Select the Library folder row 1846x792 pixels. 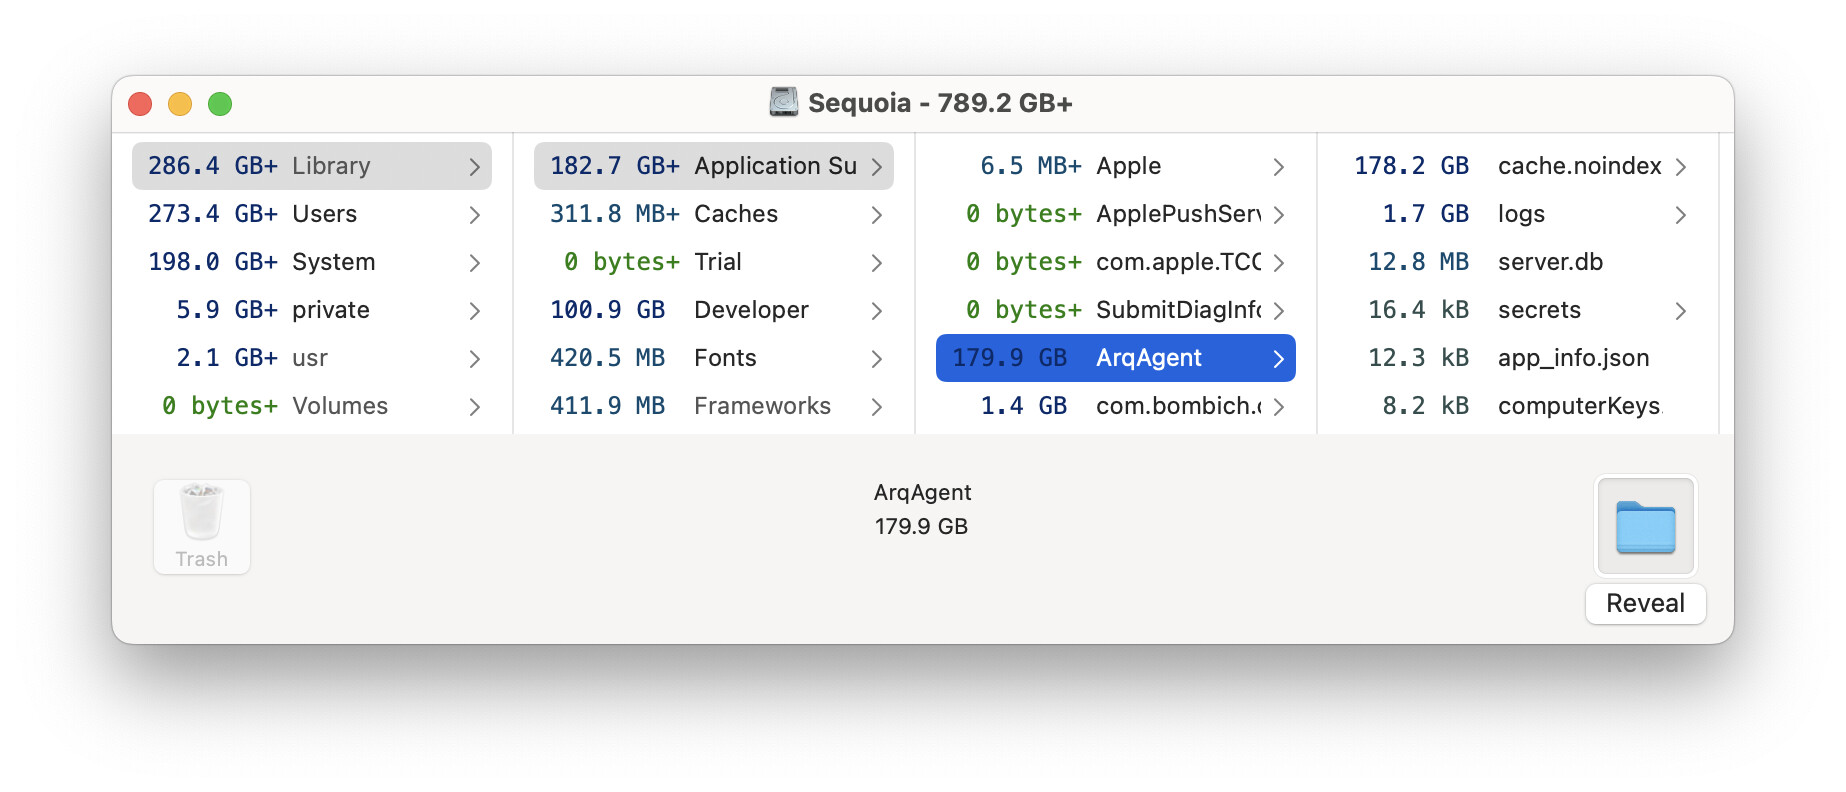pos(311,166)
